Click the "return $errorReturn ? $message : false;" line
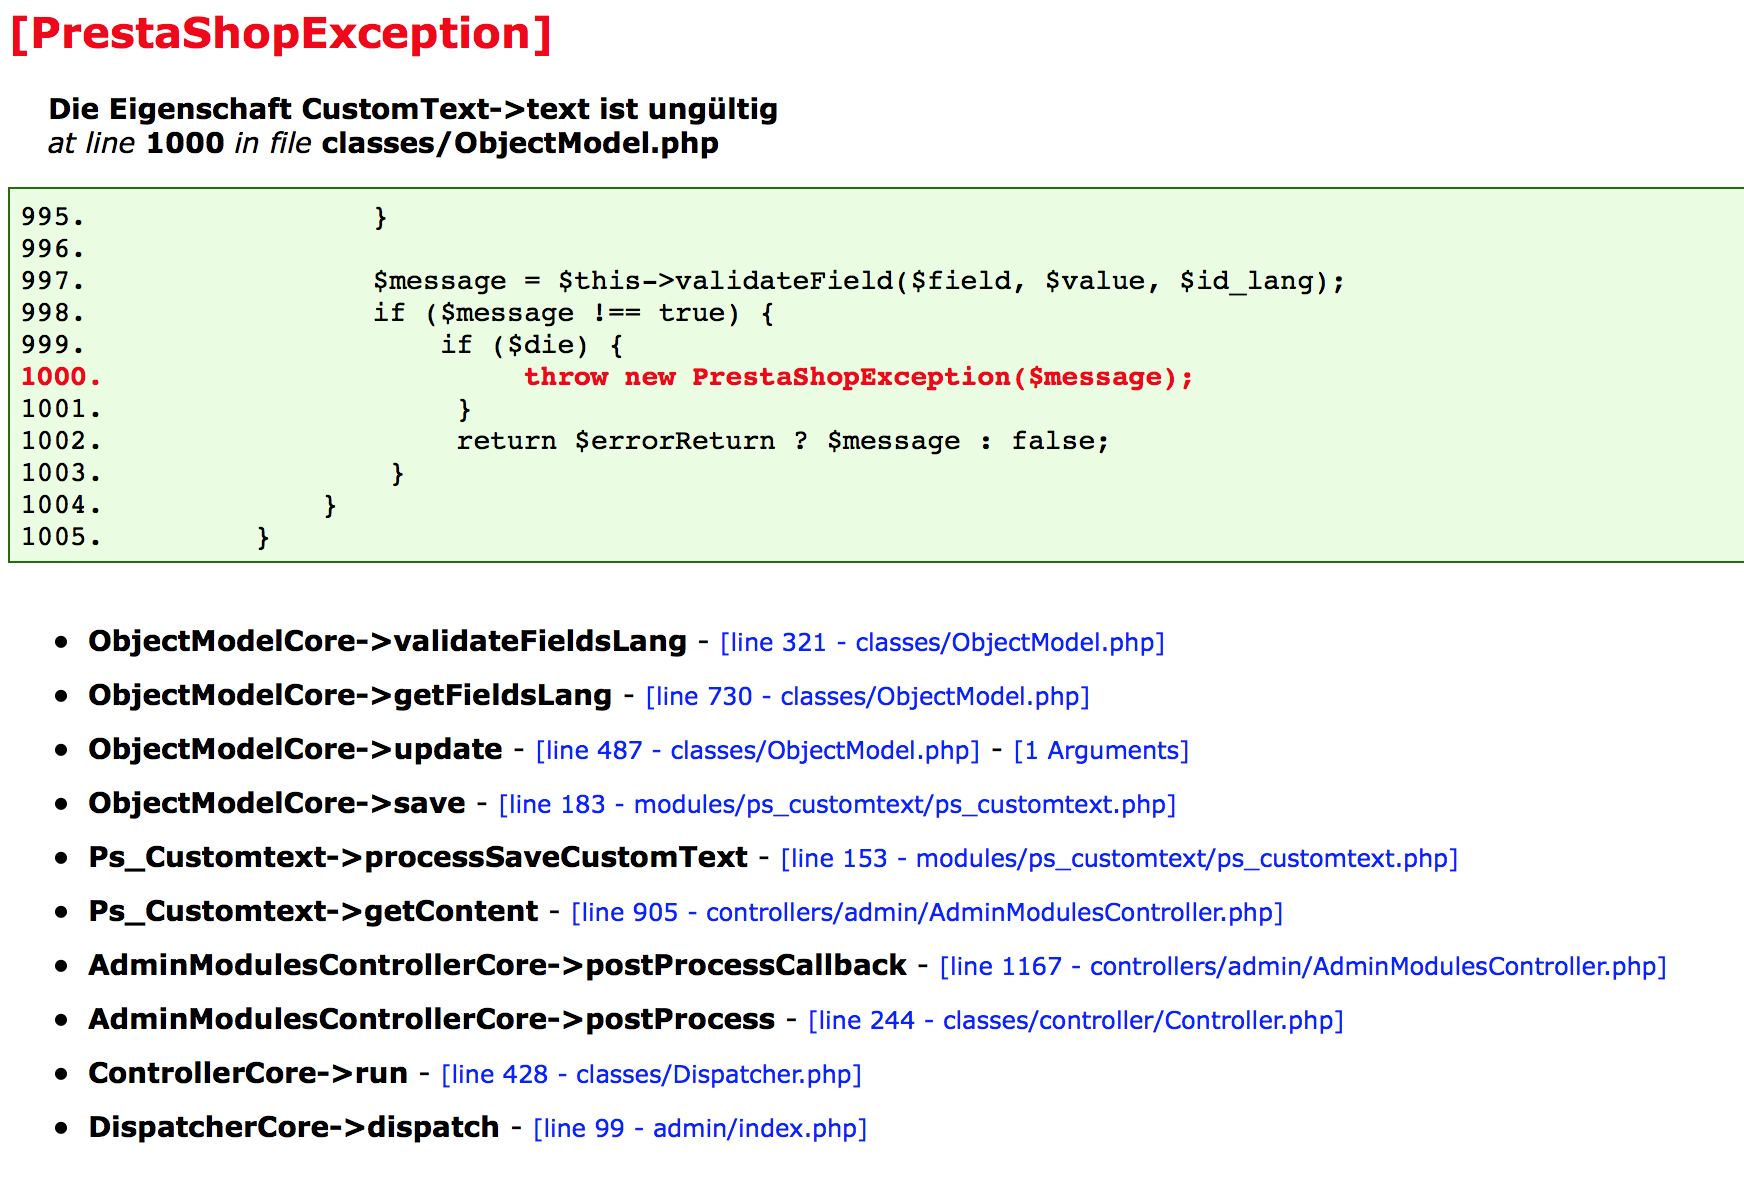The image size is (1744, 1200). [x=783, y=441]
